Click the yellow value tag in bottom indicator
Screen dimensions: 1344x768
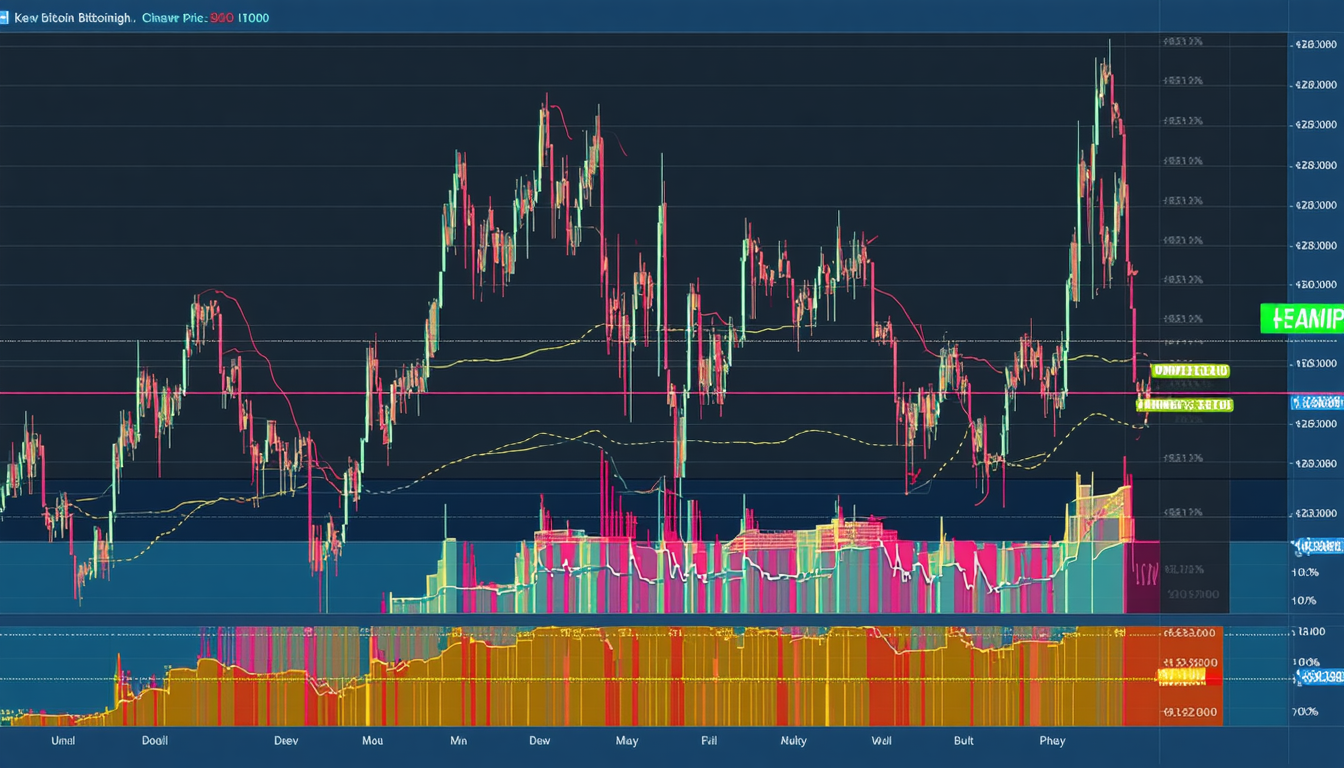(x=1182, y=677)
